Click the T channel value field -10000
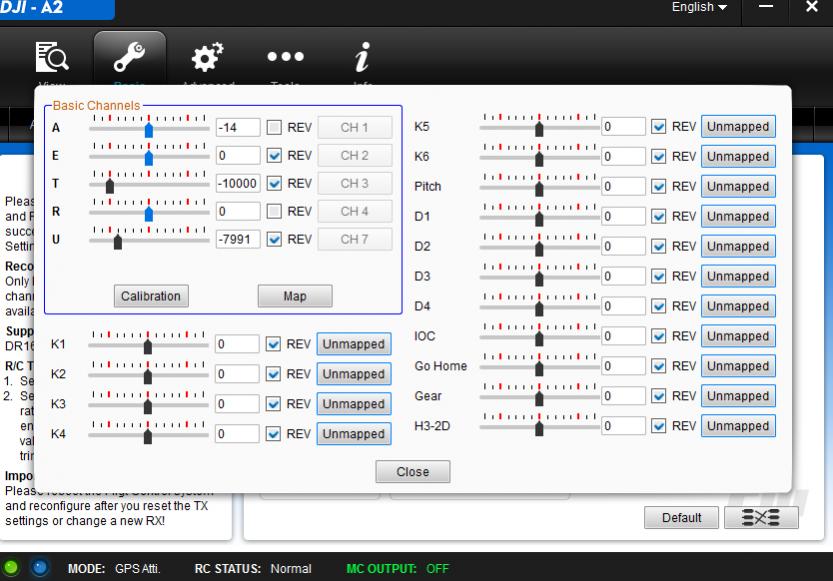This screenshot has width=833, height=581. click(238, 183)
